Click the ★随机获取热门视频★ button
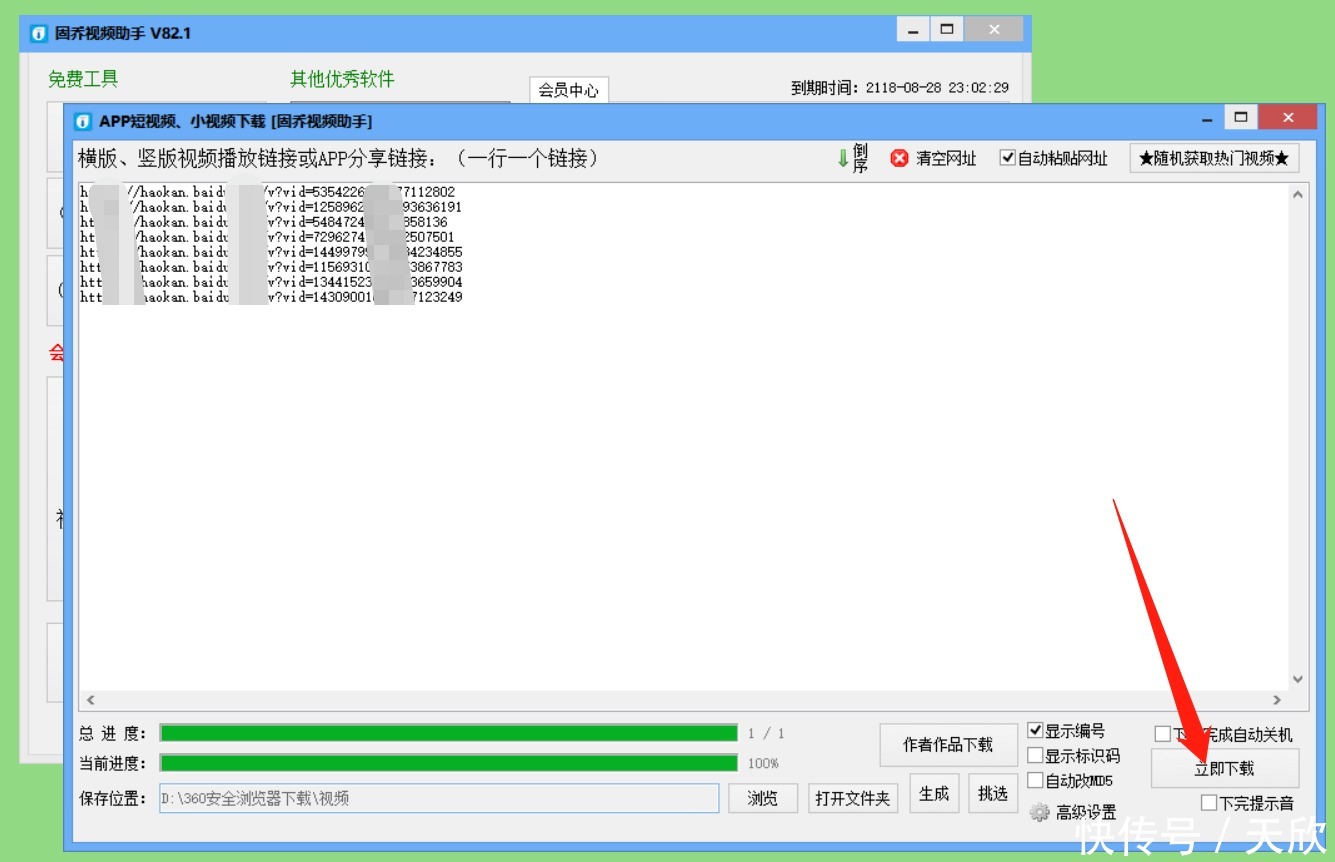The height and width of the screenshot is (862, 1335). [1213, 157]
